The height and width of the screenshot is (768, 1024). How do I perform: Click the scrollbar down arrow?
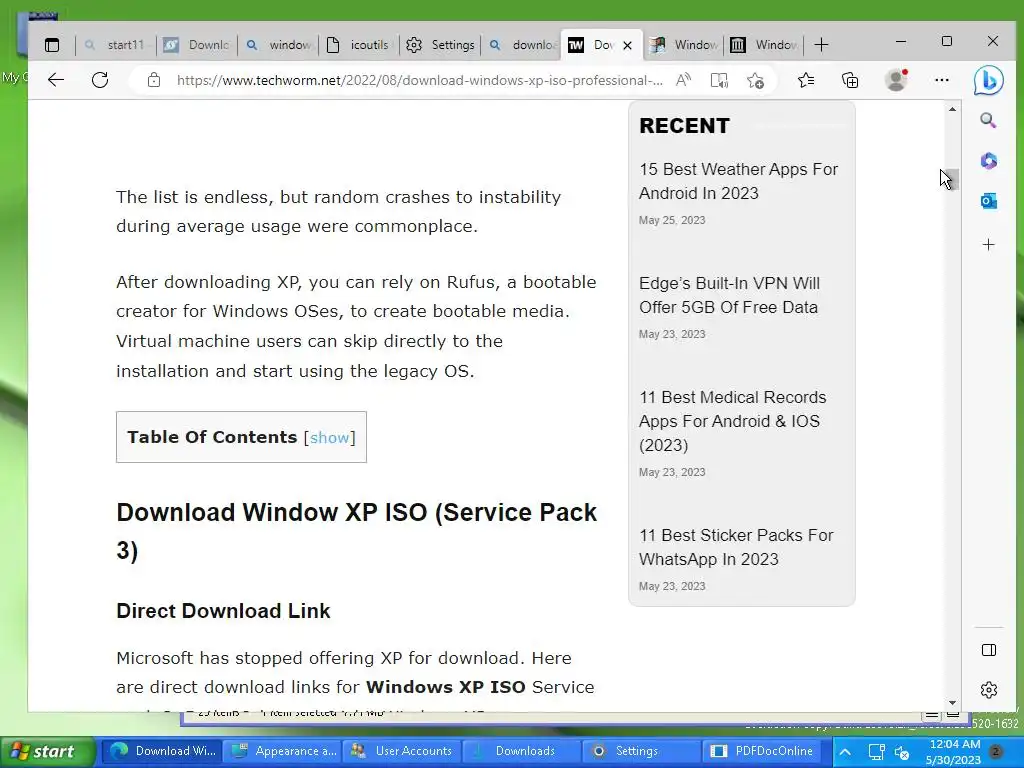point(952,702)
